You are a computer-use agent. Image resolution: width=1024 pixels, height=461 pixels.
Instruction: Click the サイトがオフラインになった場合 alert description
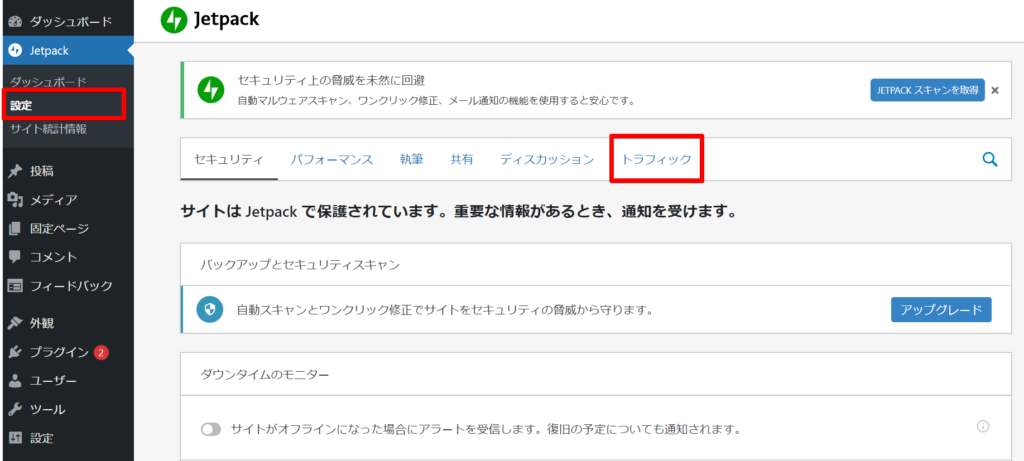(x=485, y=430)
